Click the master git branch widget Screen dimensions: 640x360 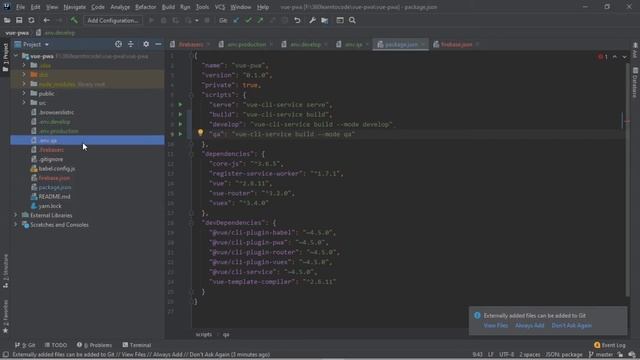click(x=601, y=355)
